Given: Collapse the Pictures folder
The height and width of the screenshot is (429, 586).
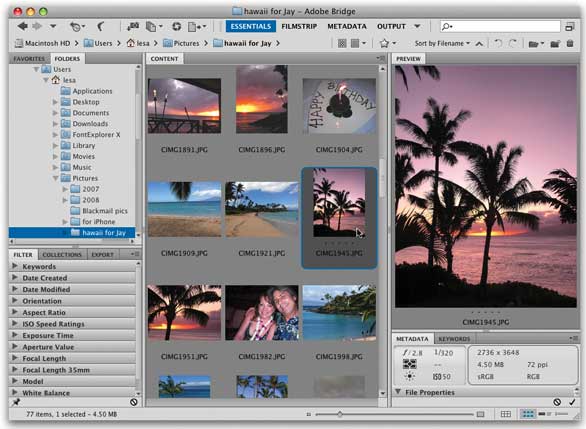Looking at the screenshot, I should (55, 178).
